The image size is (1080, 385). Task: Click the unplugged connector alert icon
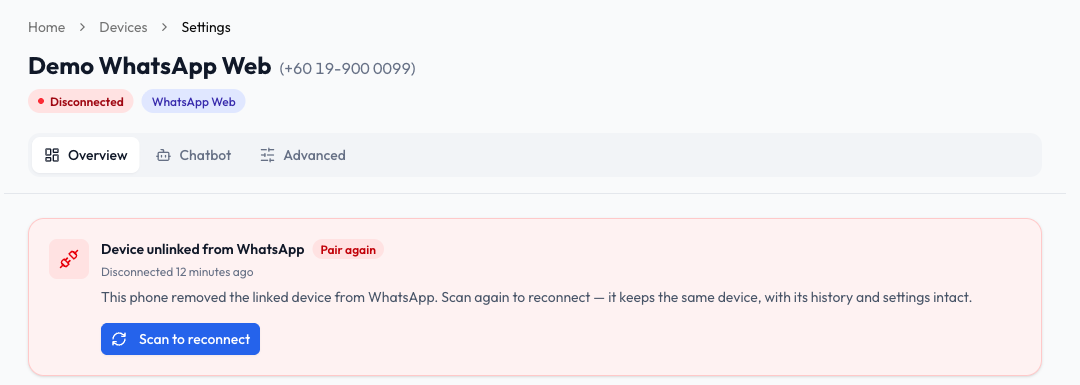coord(69,259)
